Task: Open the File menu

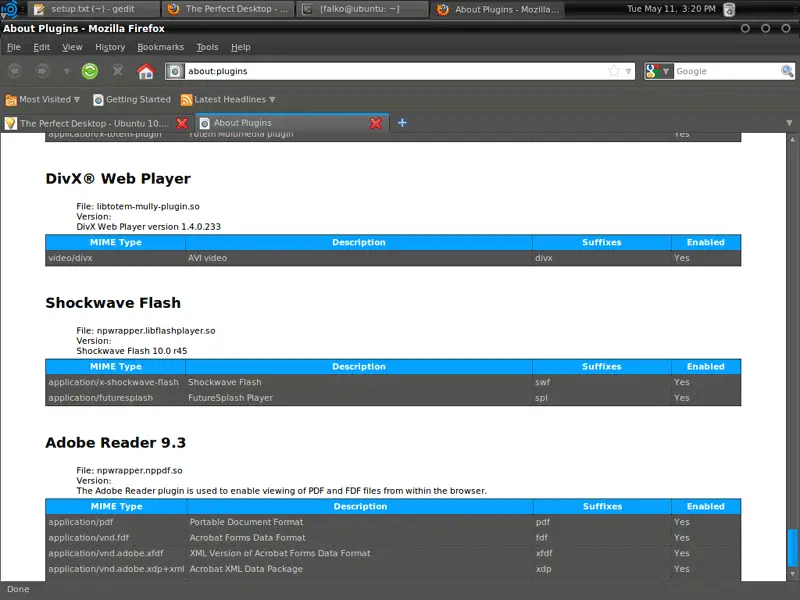Action: (x=14, y=47)
